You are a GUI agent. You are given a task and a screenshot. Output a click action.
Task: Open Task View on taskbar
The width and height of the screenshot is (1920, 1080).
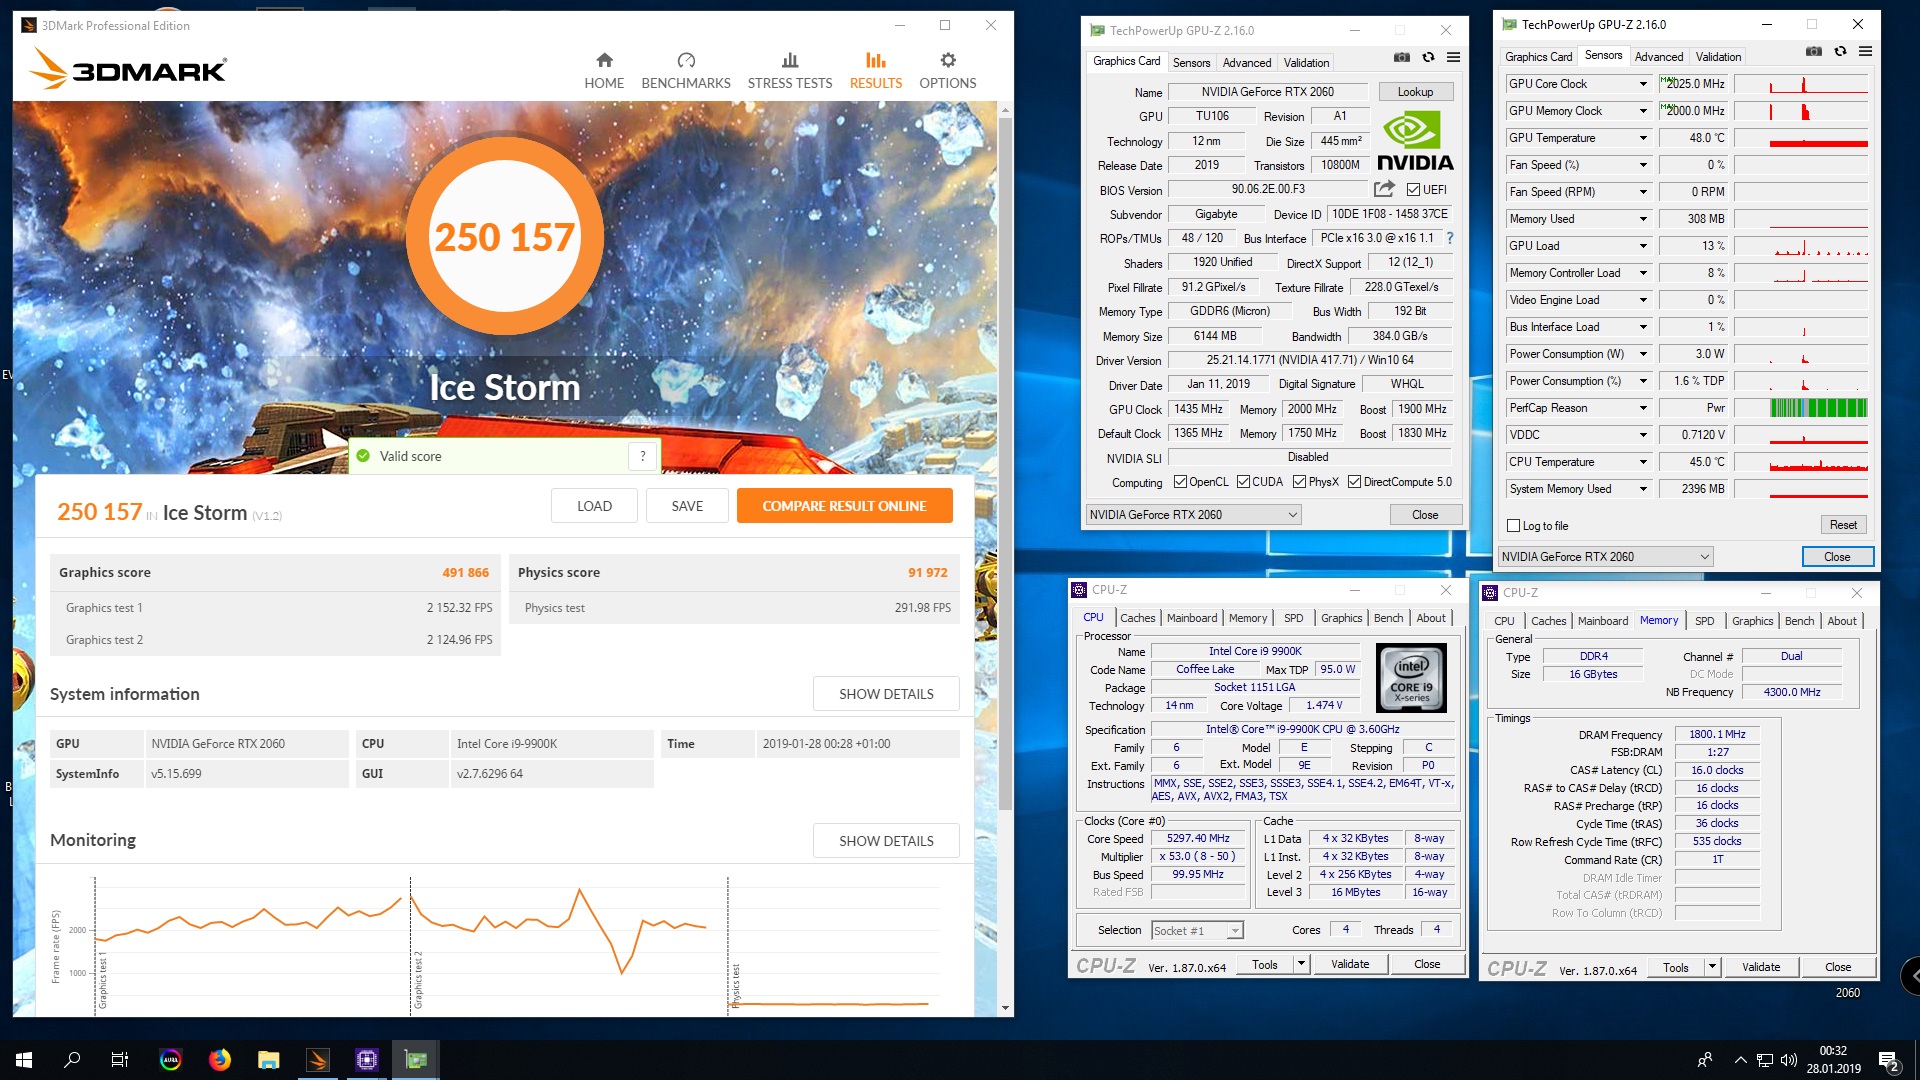pos(120,1060)
